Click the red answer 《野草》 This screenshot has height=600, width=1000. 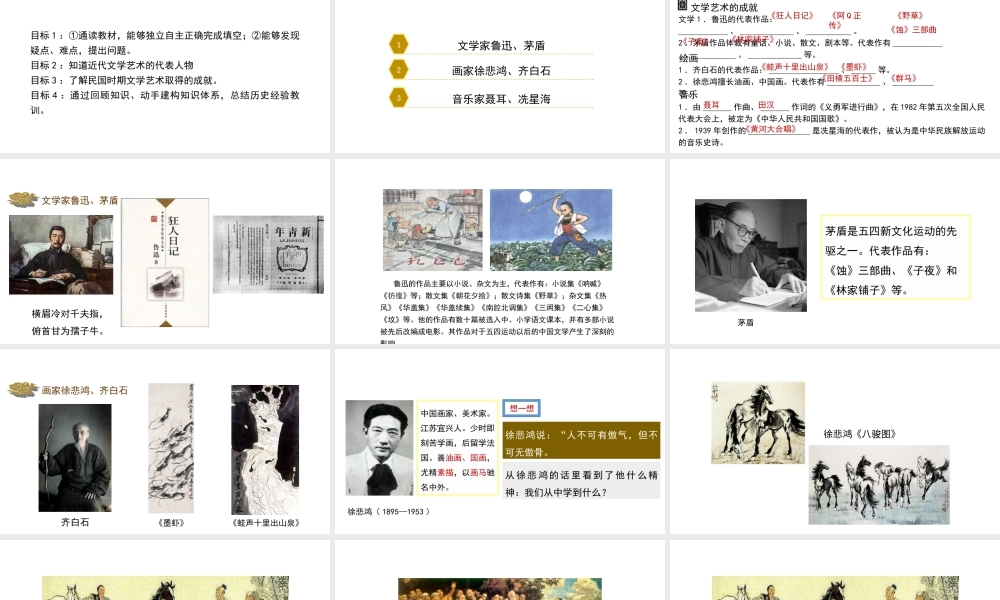(x=909, y=15)
